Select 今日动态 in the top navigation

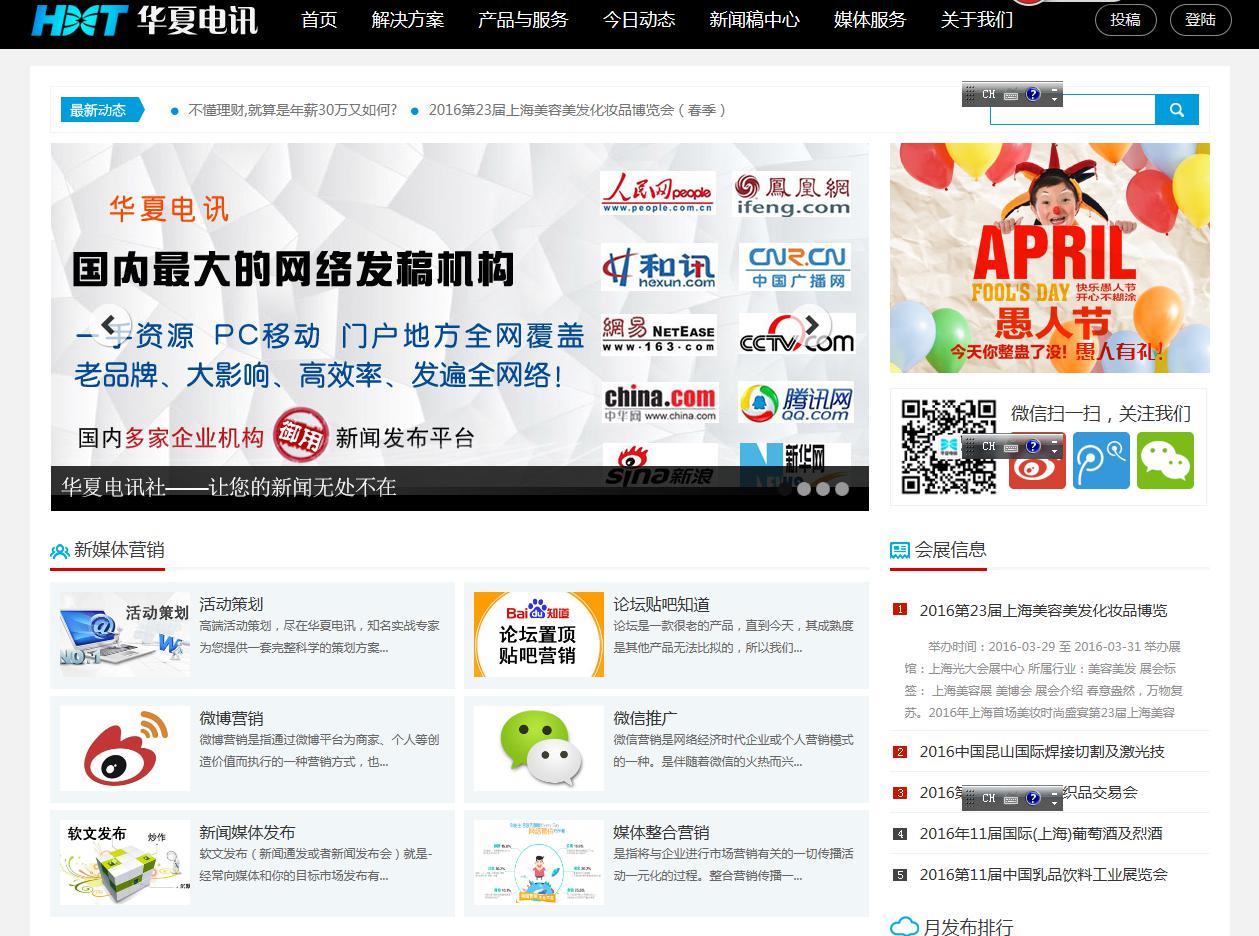pyautogui.click(x=639, y=20)
